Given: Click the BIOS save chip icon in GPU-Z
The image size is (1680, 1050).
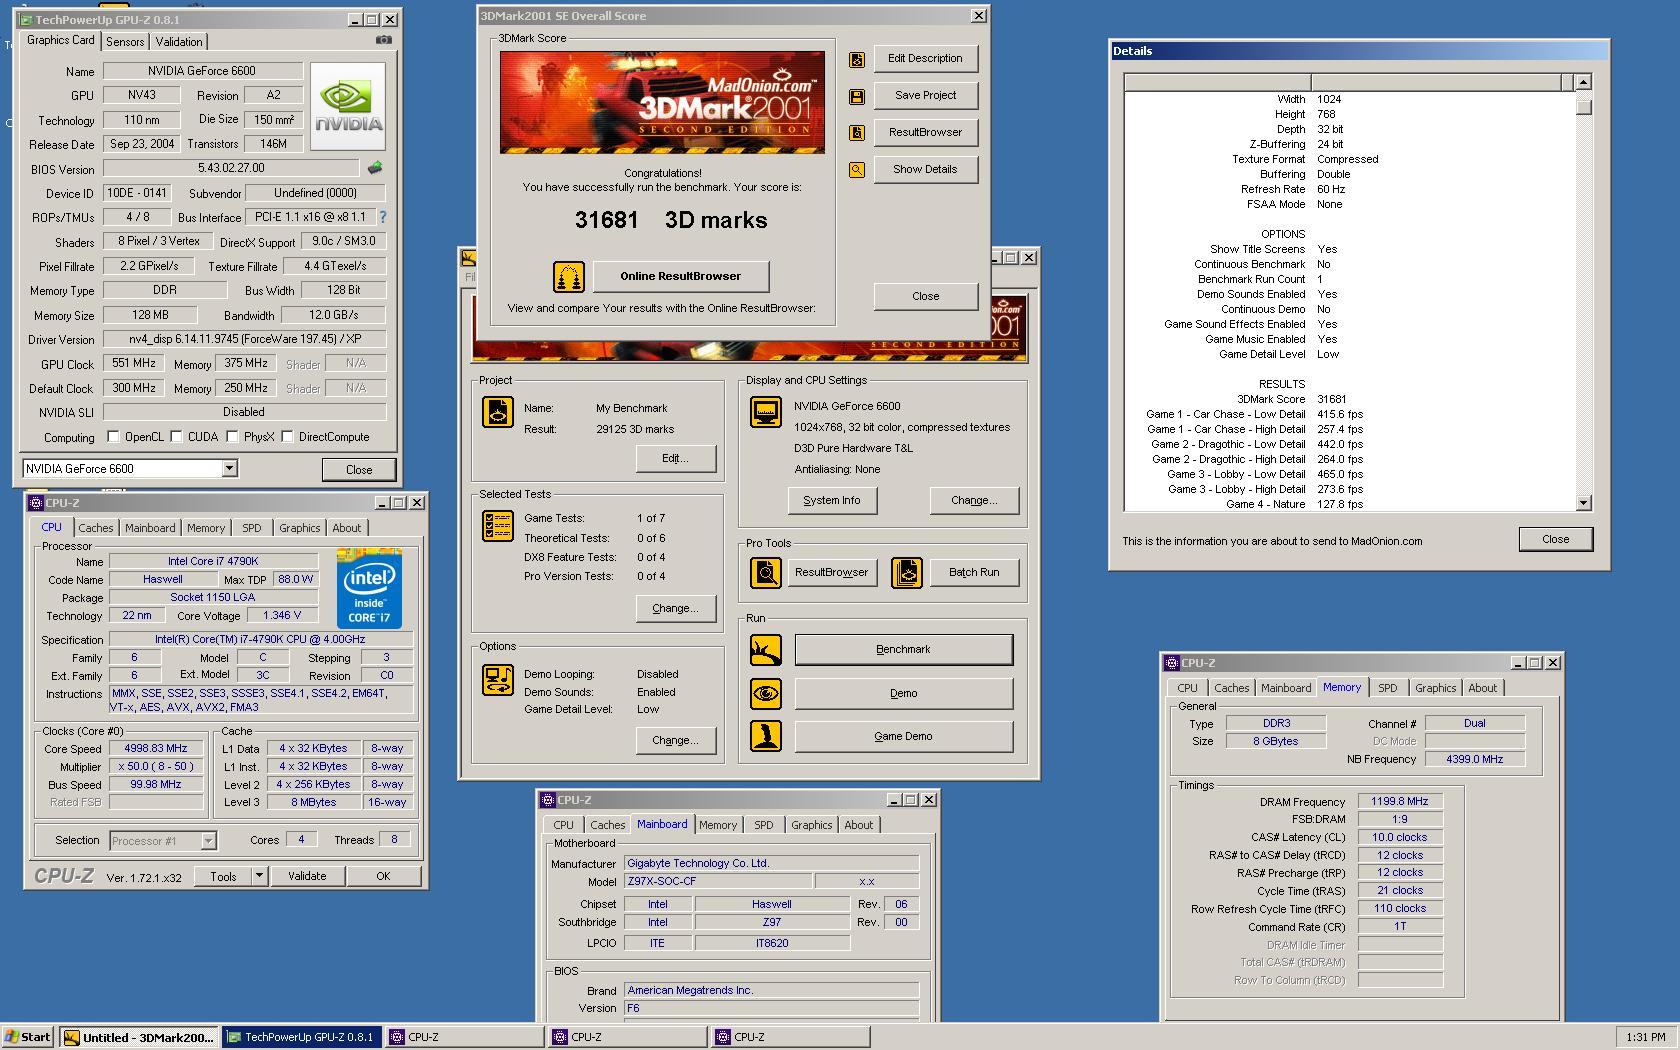Looking at the screenshot, I should point(375,168).
